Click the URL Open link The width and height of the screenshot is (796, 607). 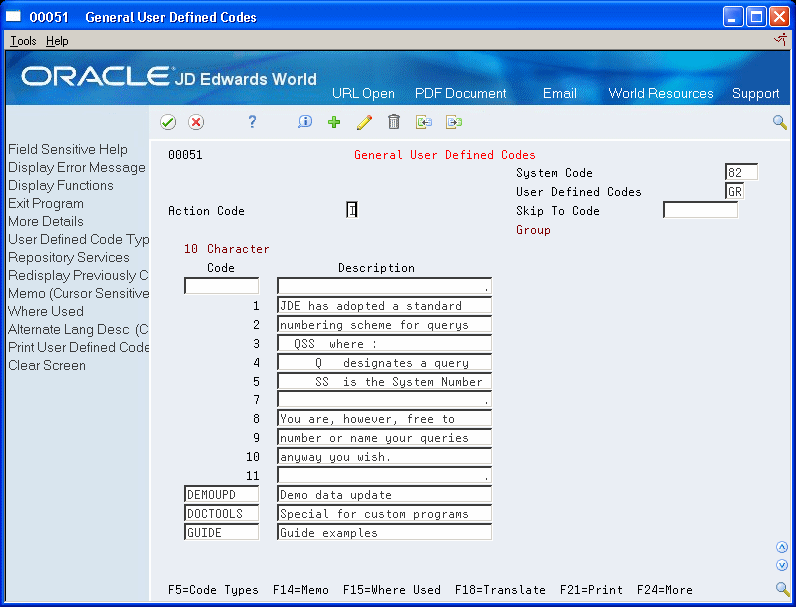(363, 93)
